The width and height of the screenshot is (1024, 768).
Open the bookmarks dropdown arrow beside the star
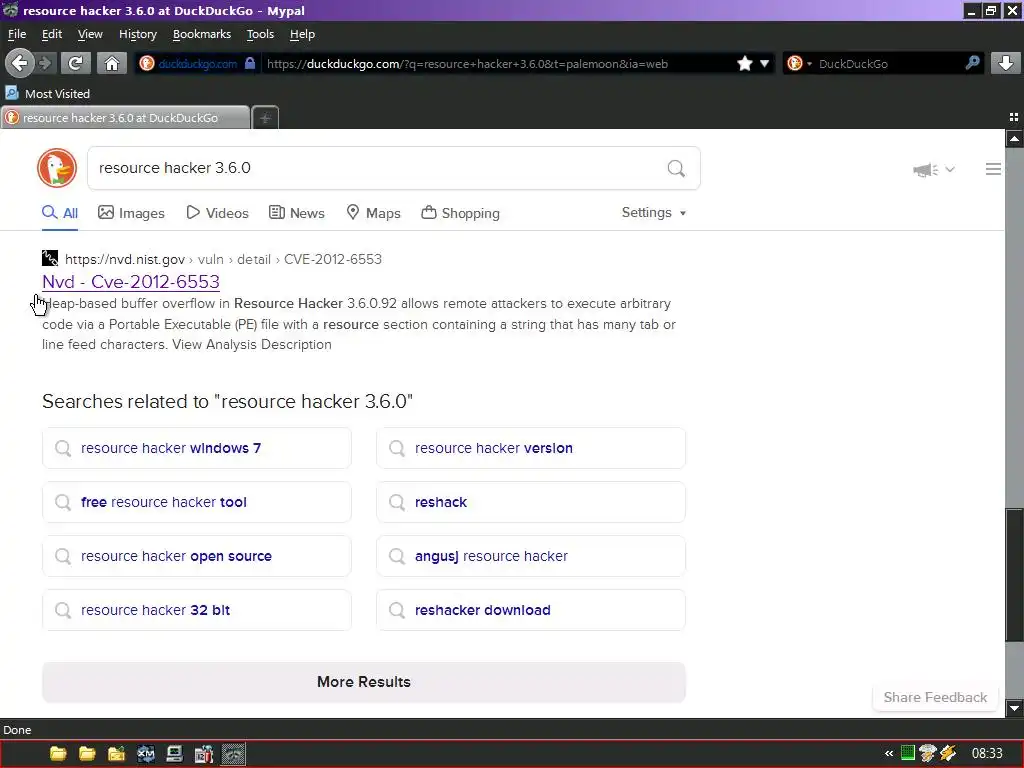(764, 63)
